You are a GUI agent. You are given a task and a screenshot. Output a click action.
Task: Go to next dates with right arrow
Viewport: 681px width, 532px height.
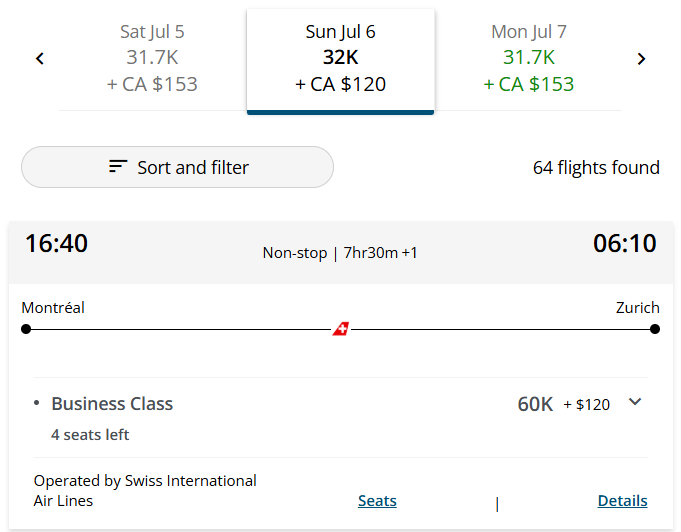[x=641, y=59]
